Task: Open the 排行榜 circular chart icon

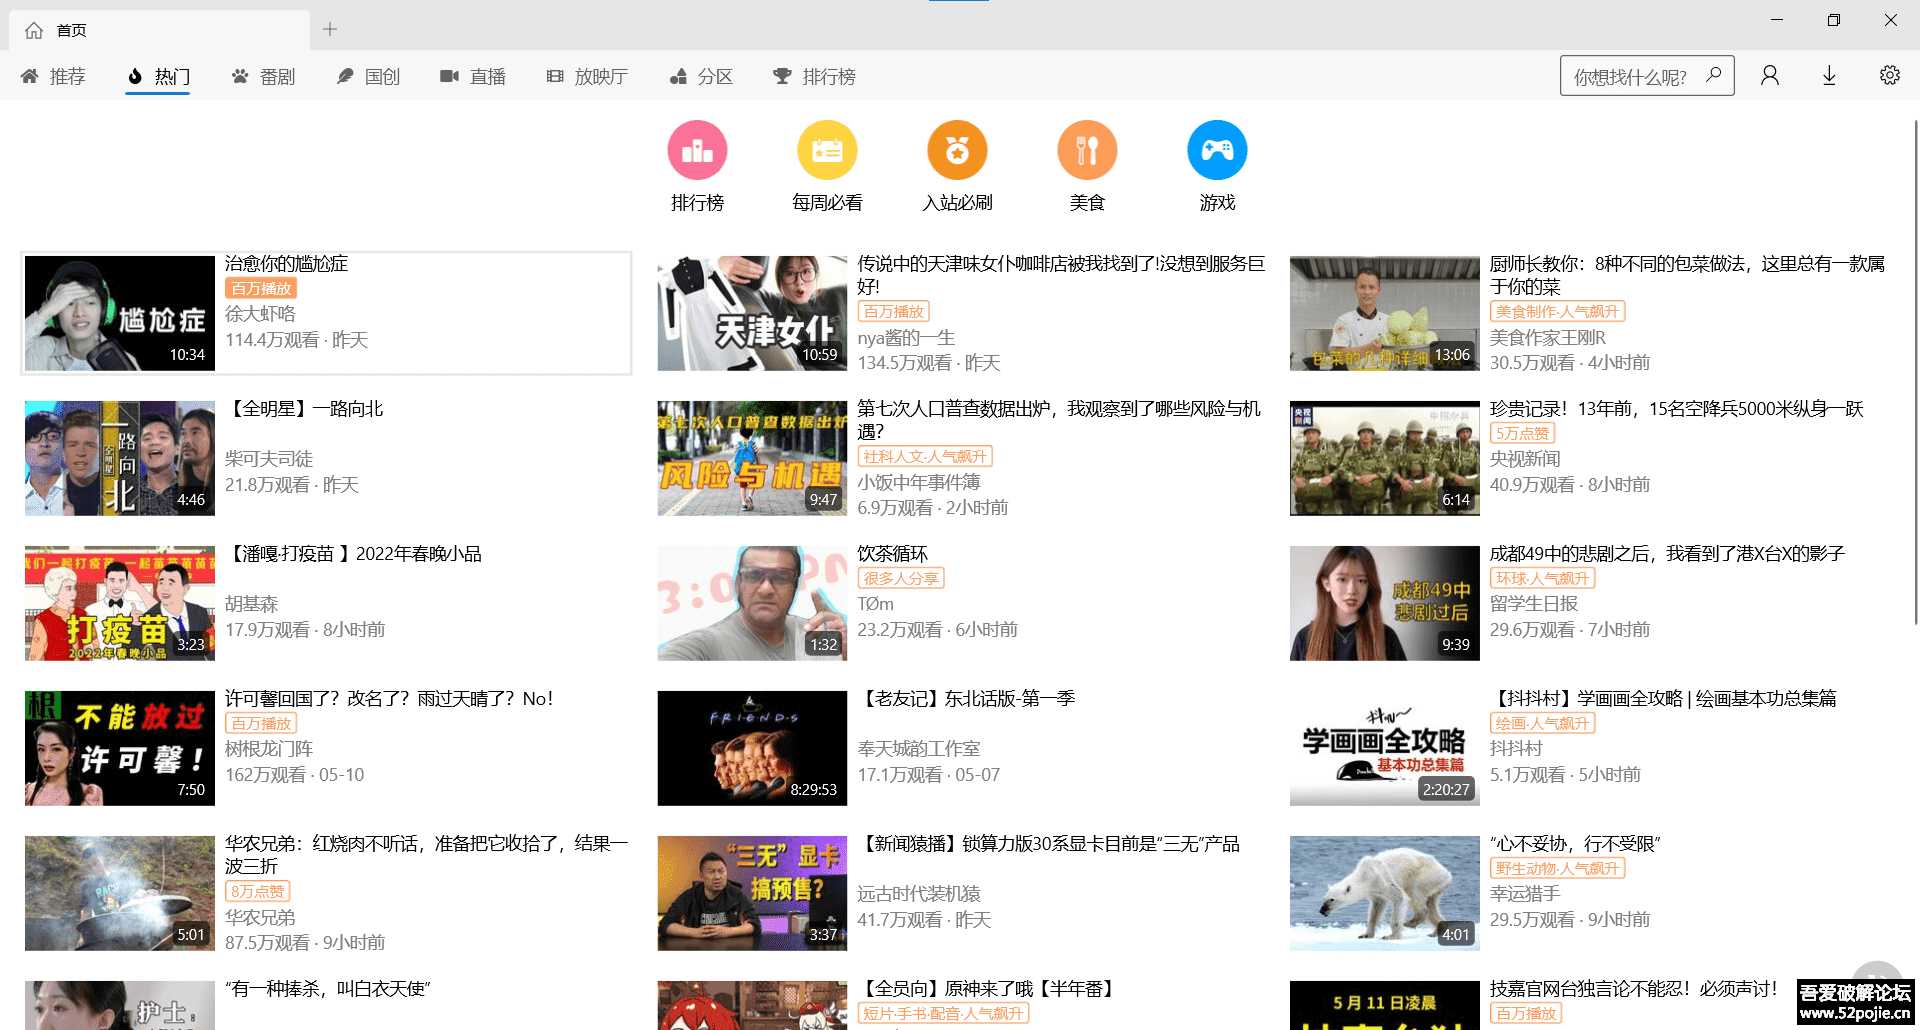Action: tap(697, 149)
